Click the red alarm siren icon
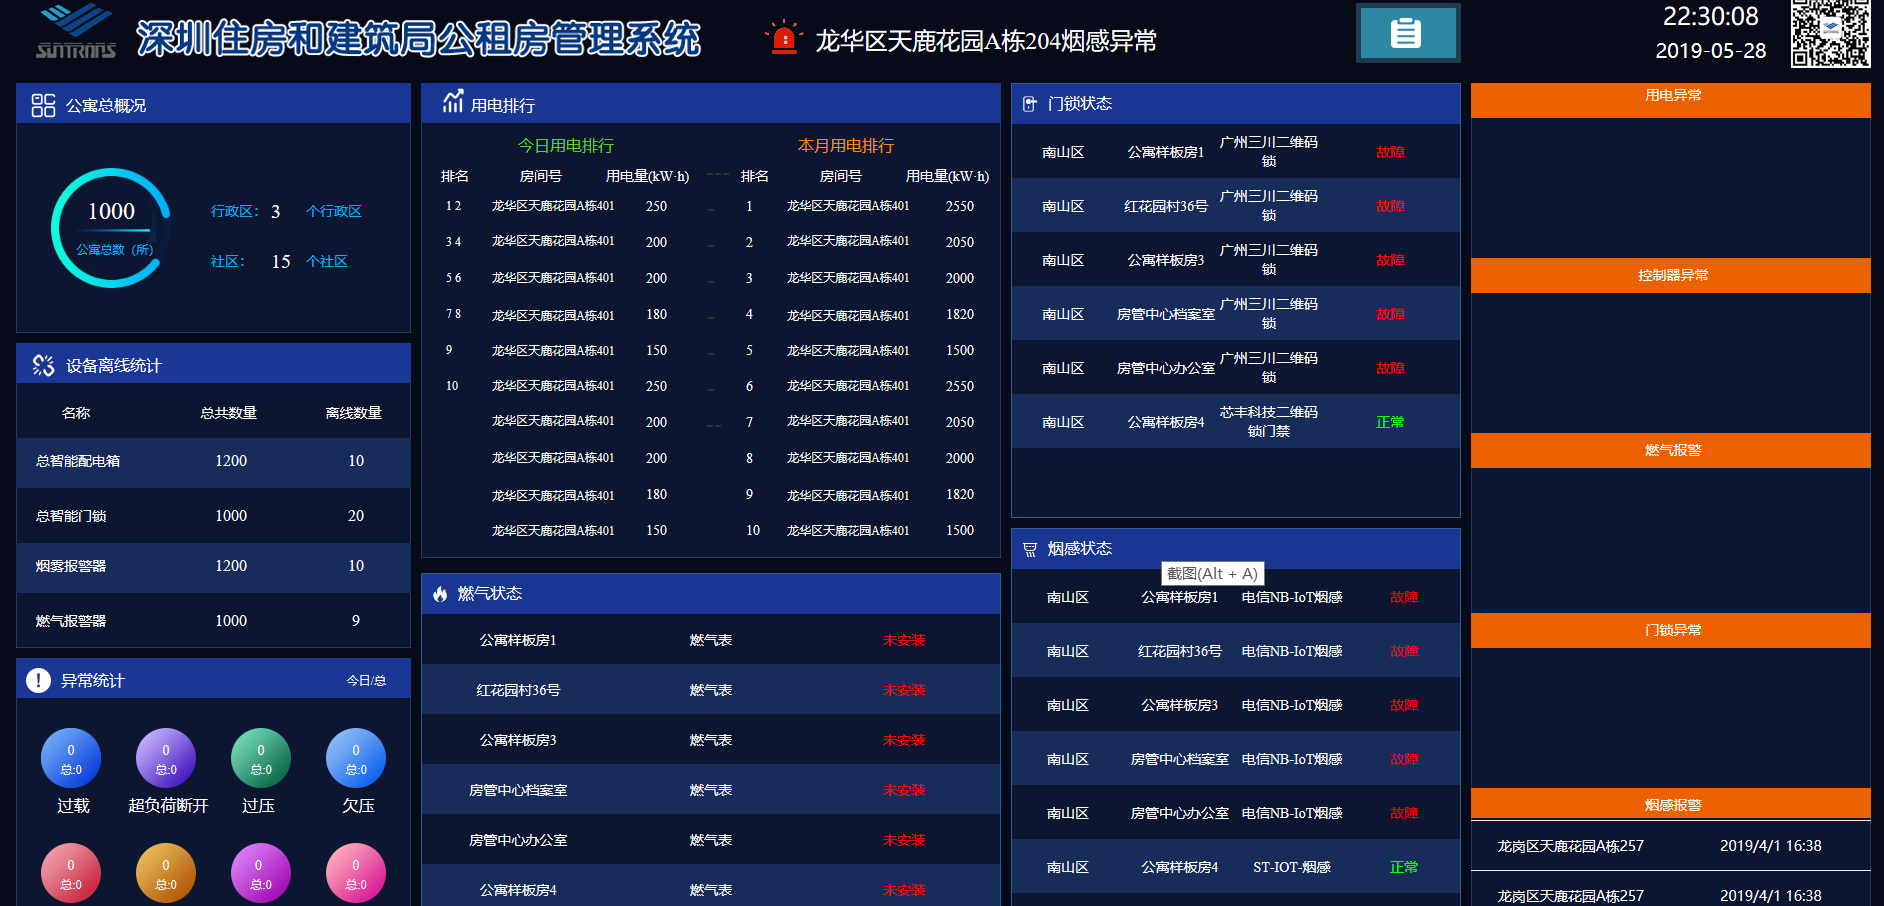This screenshot has width=1884, height=906. (x=784, y=38)
